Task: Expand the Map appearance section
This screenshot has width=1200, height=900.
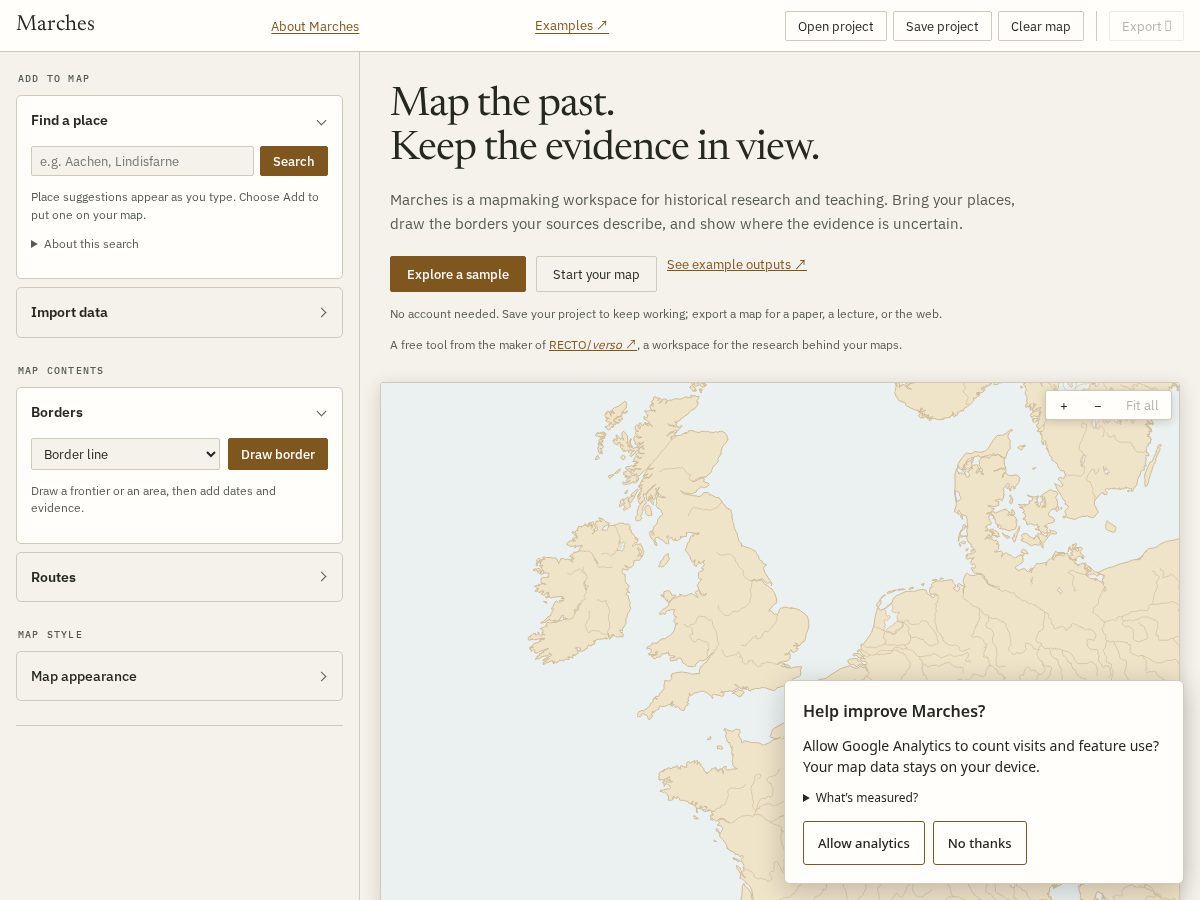Action: tap(179, 676)
